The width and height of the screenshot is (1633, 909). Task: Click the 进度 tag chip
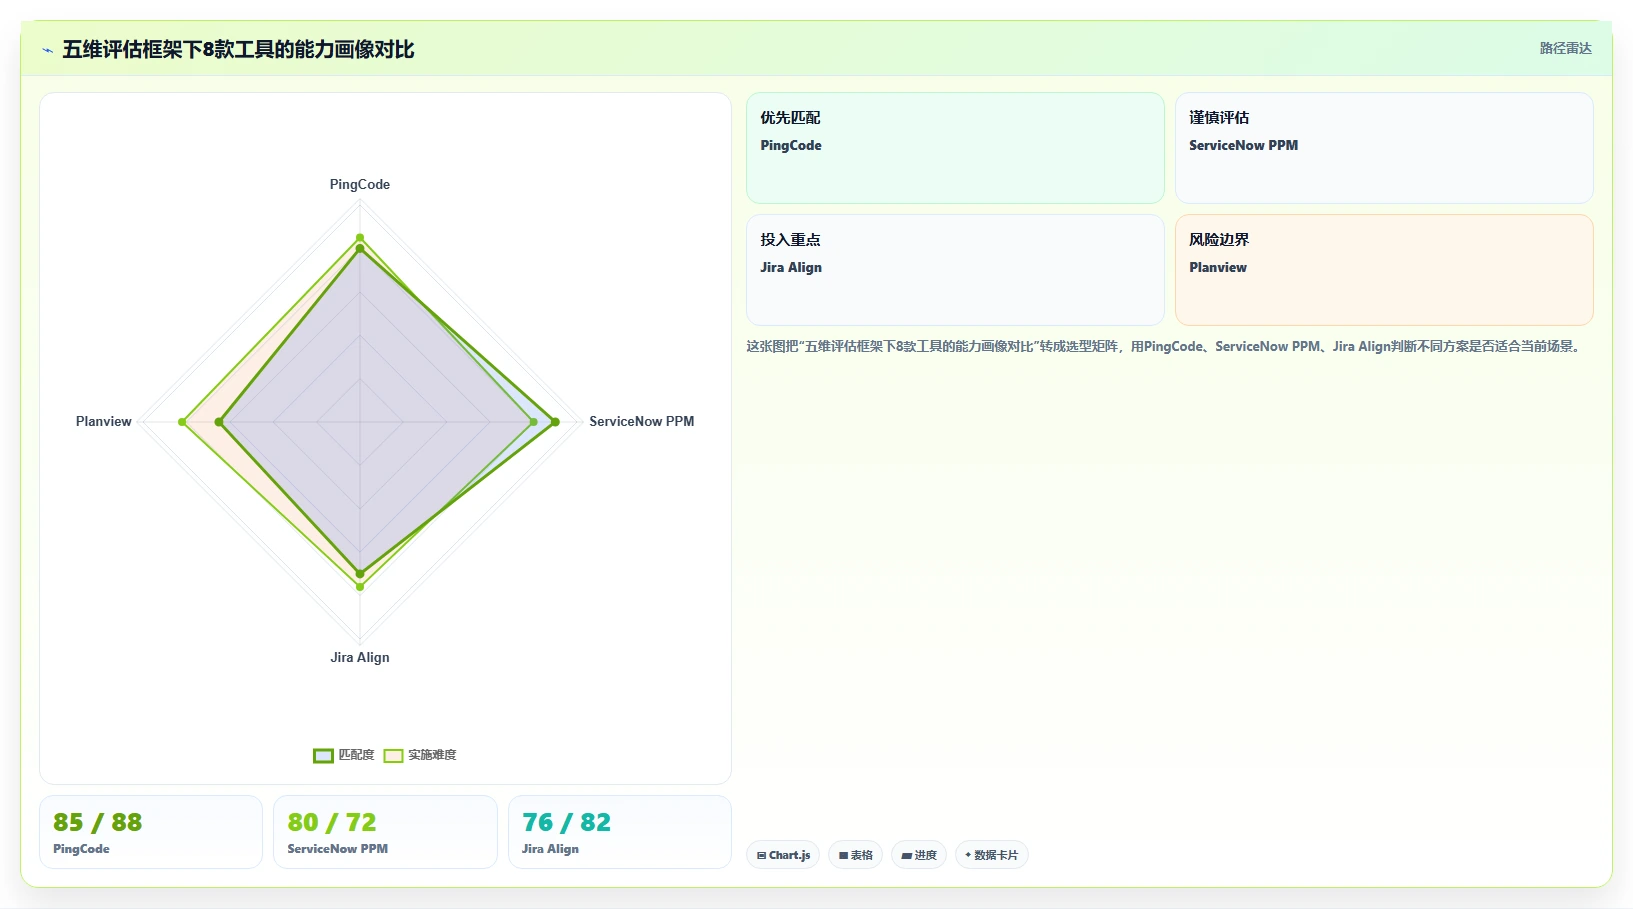click(919, 855)
